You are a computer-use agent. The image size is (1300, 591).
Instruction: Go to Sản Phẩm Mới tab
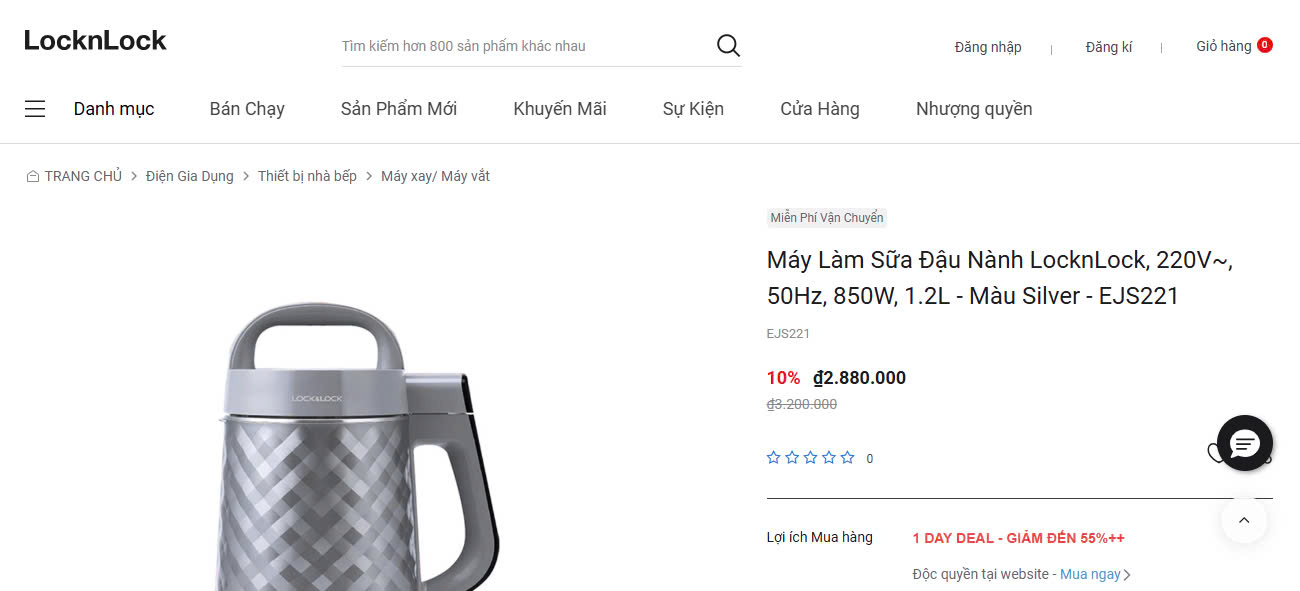[399, 109]
